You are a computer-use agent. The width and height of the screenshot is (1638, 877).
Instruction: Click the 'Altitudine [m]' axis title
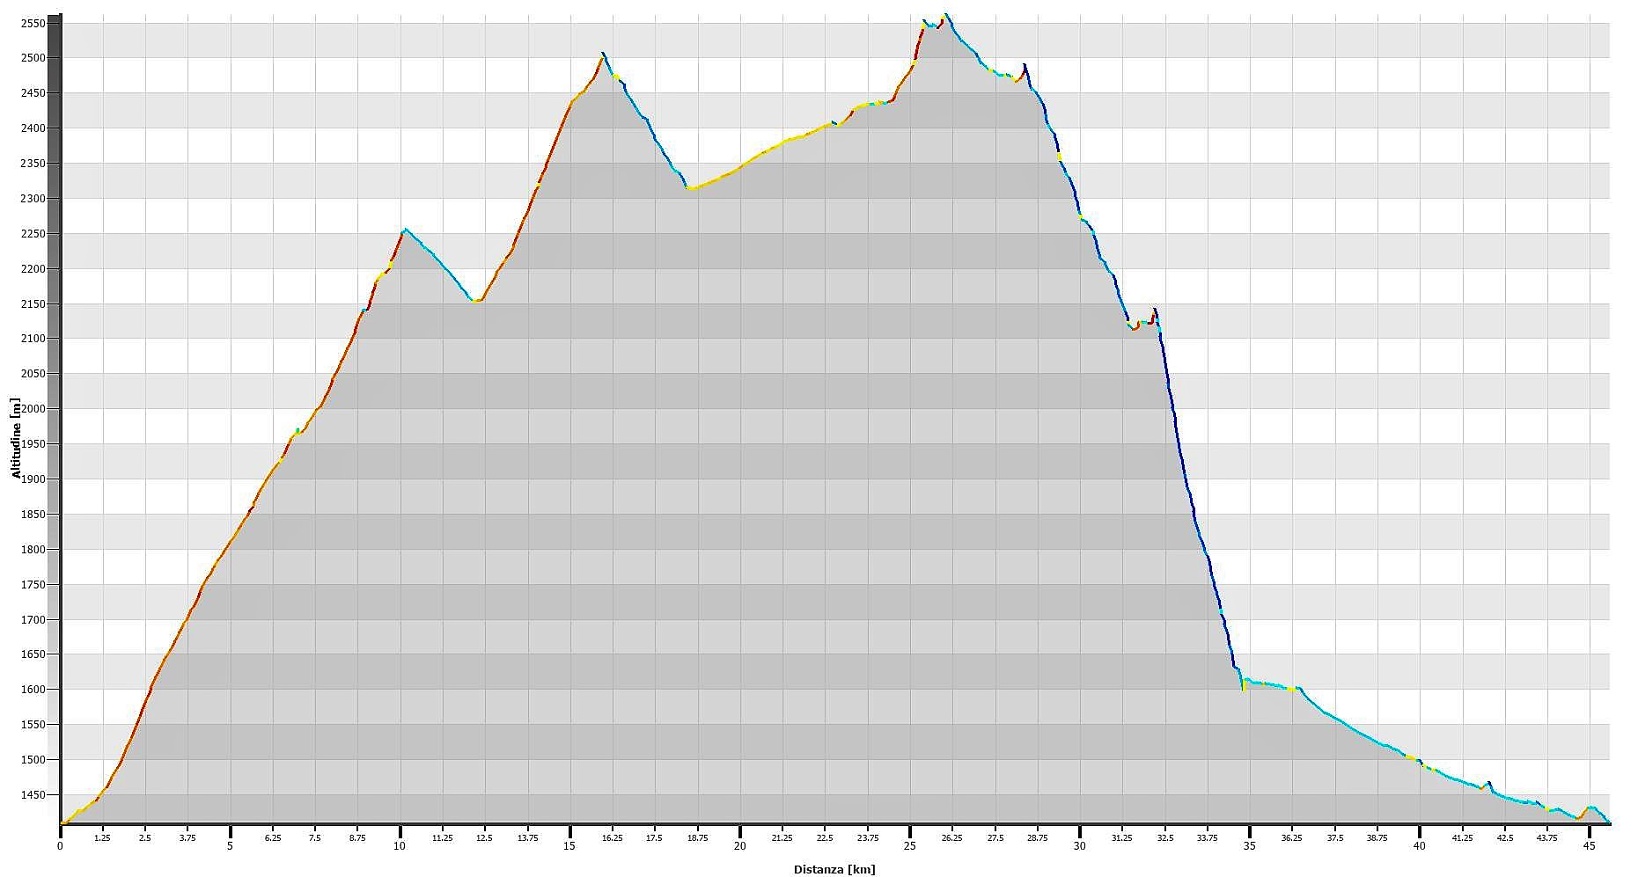[x=15, y=438]
